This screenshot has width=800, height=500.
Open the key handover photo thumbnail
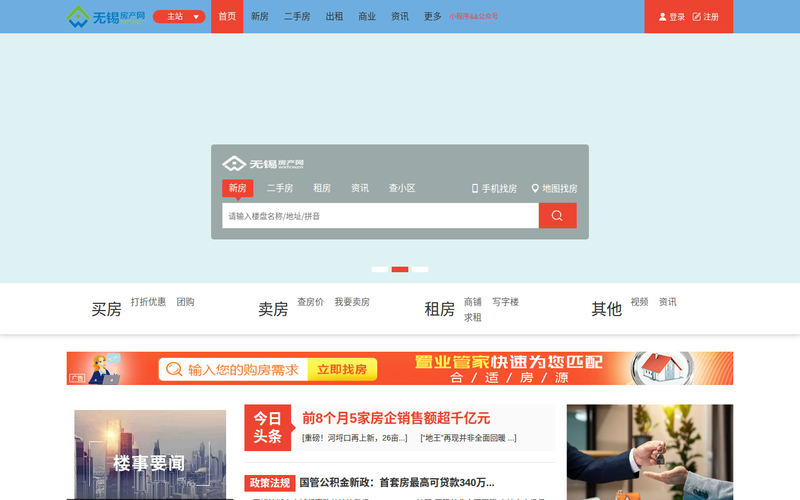click(650, 452)
